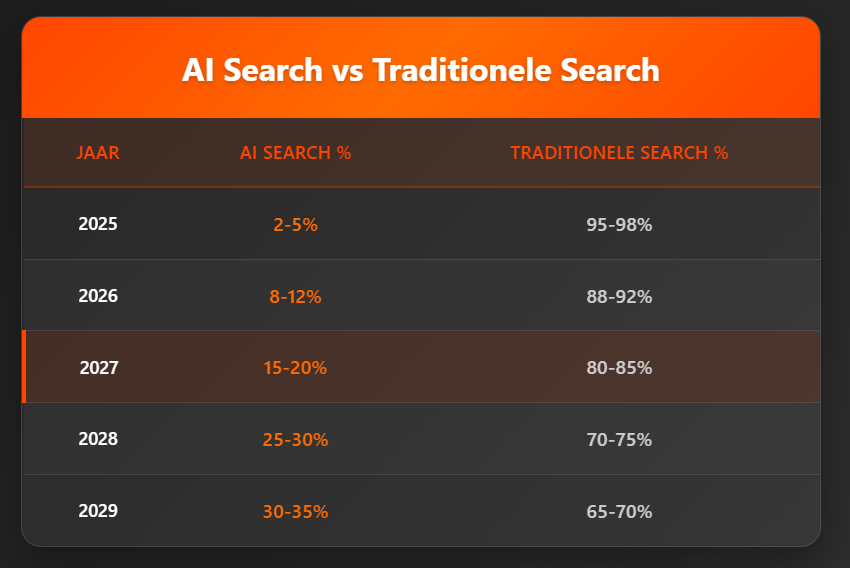Viewport: 850px width, 568px height.
Task: Select the 2025 year cell
Action: click(x=98, y=224)
